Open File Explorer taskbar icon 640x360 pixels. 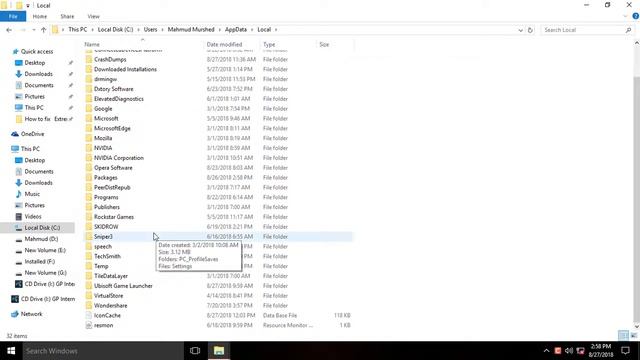pos(219,351)
